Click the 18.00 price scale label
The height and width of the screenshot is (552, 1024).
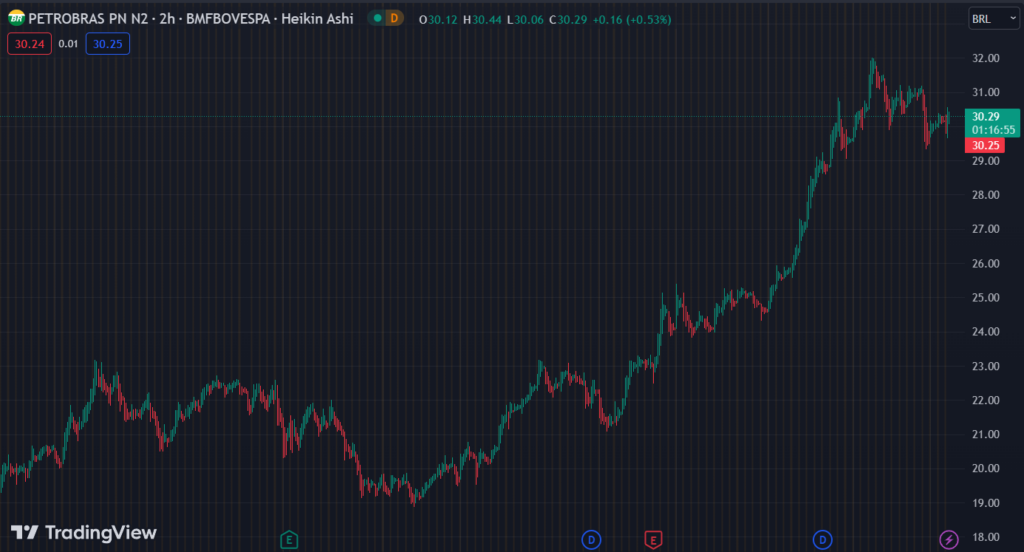[985, 537]
